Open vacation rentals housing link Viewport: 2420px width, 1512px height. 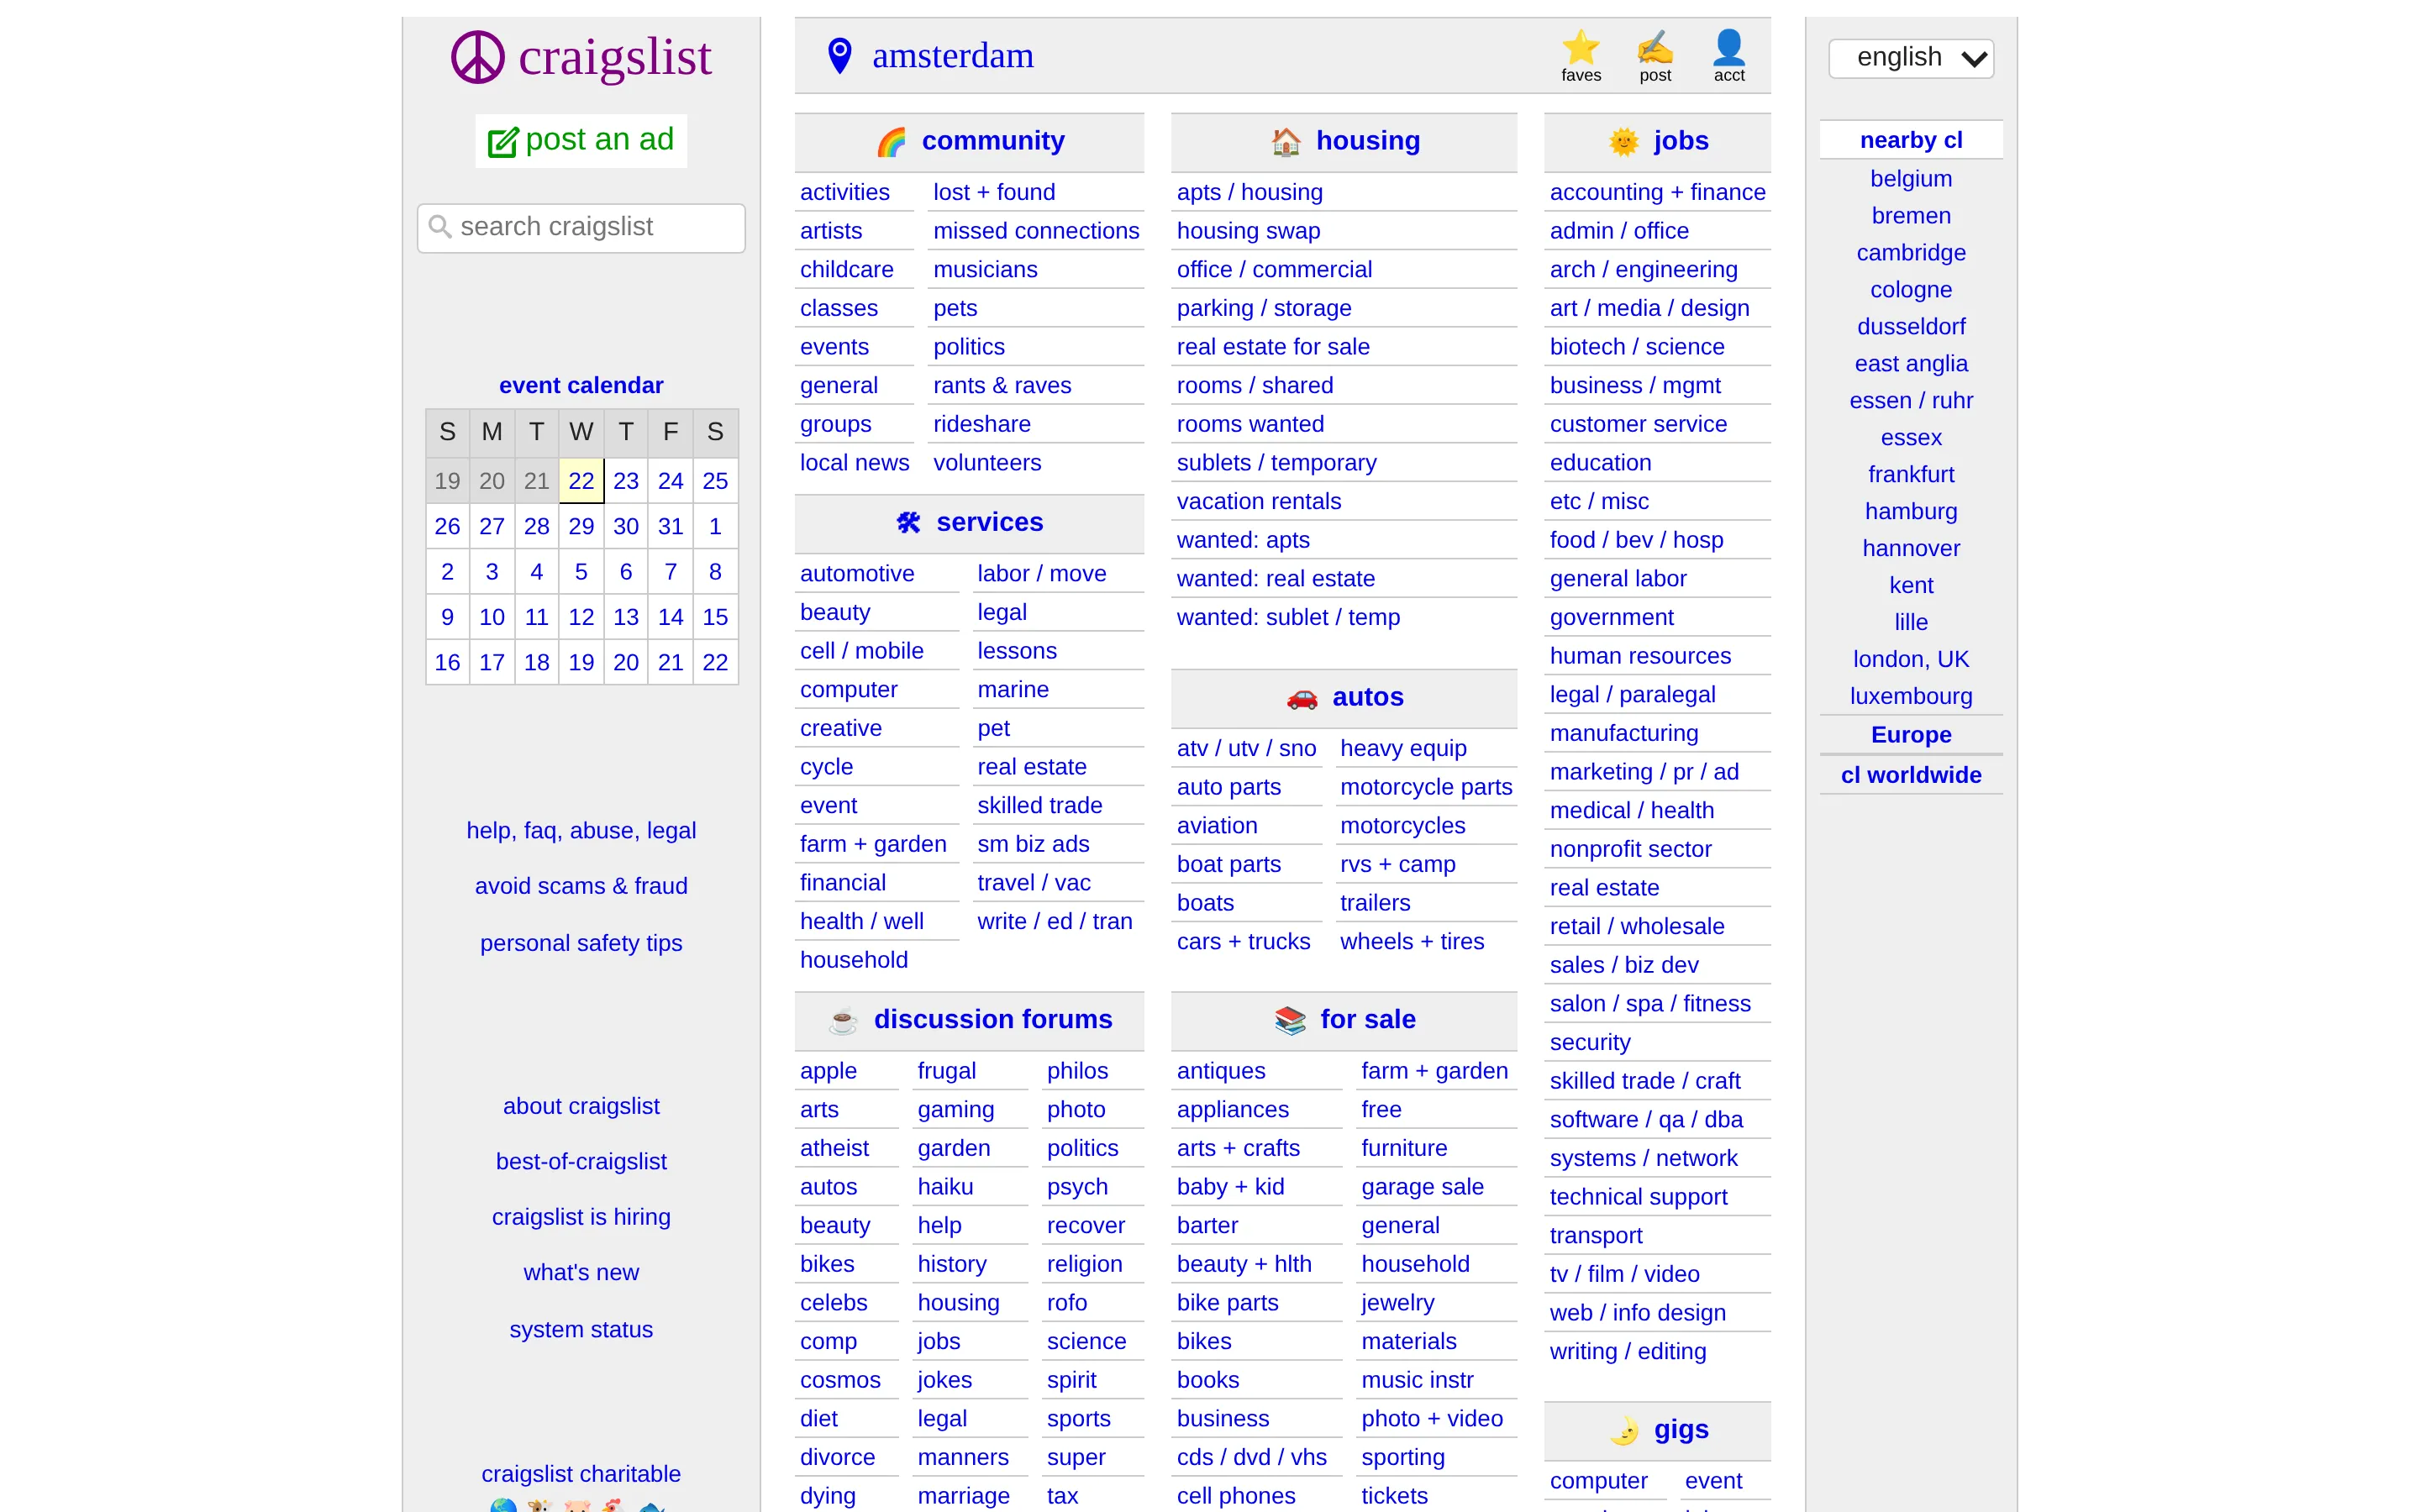(1258, 502)
